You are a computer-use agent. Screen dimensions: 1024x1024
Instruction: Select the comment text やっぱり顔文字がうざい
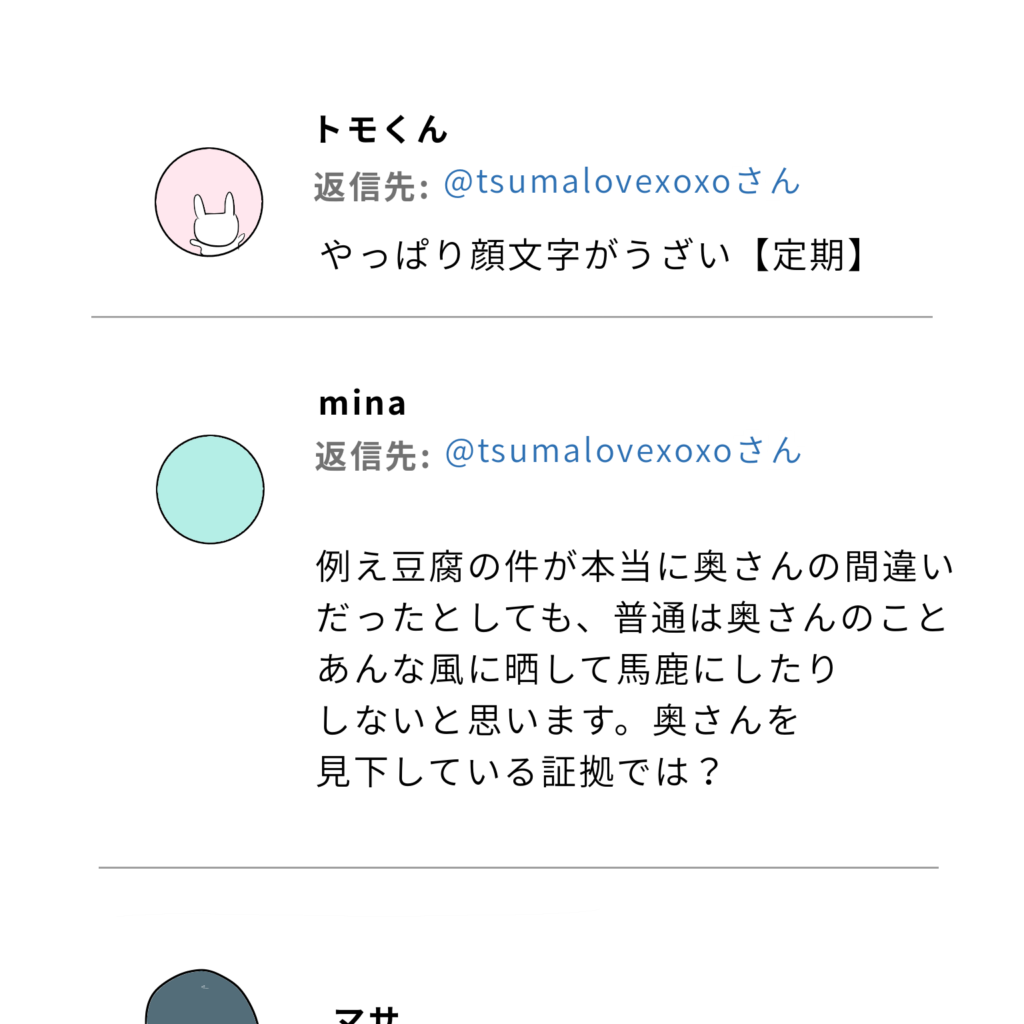click(x=525, y=255)
